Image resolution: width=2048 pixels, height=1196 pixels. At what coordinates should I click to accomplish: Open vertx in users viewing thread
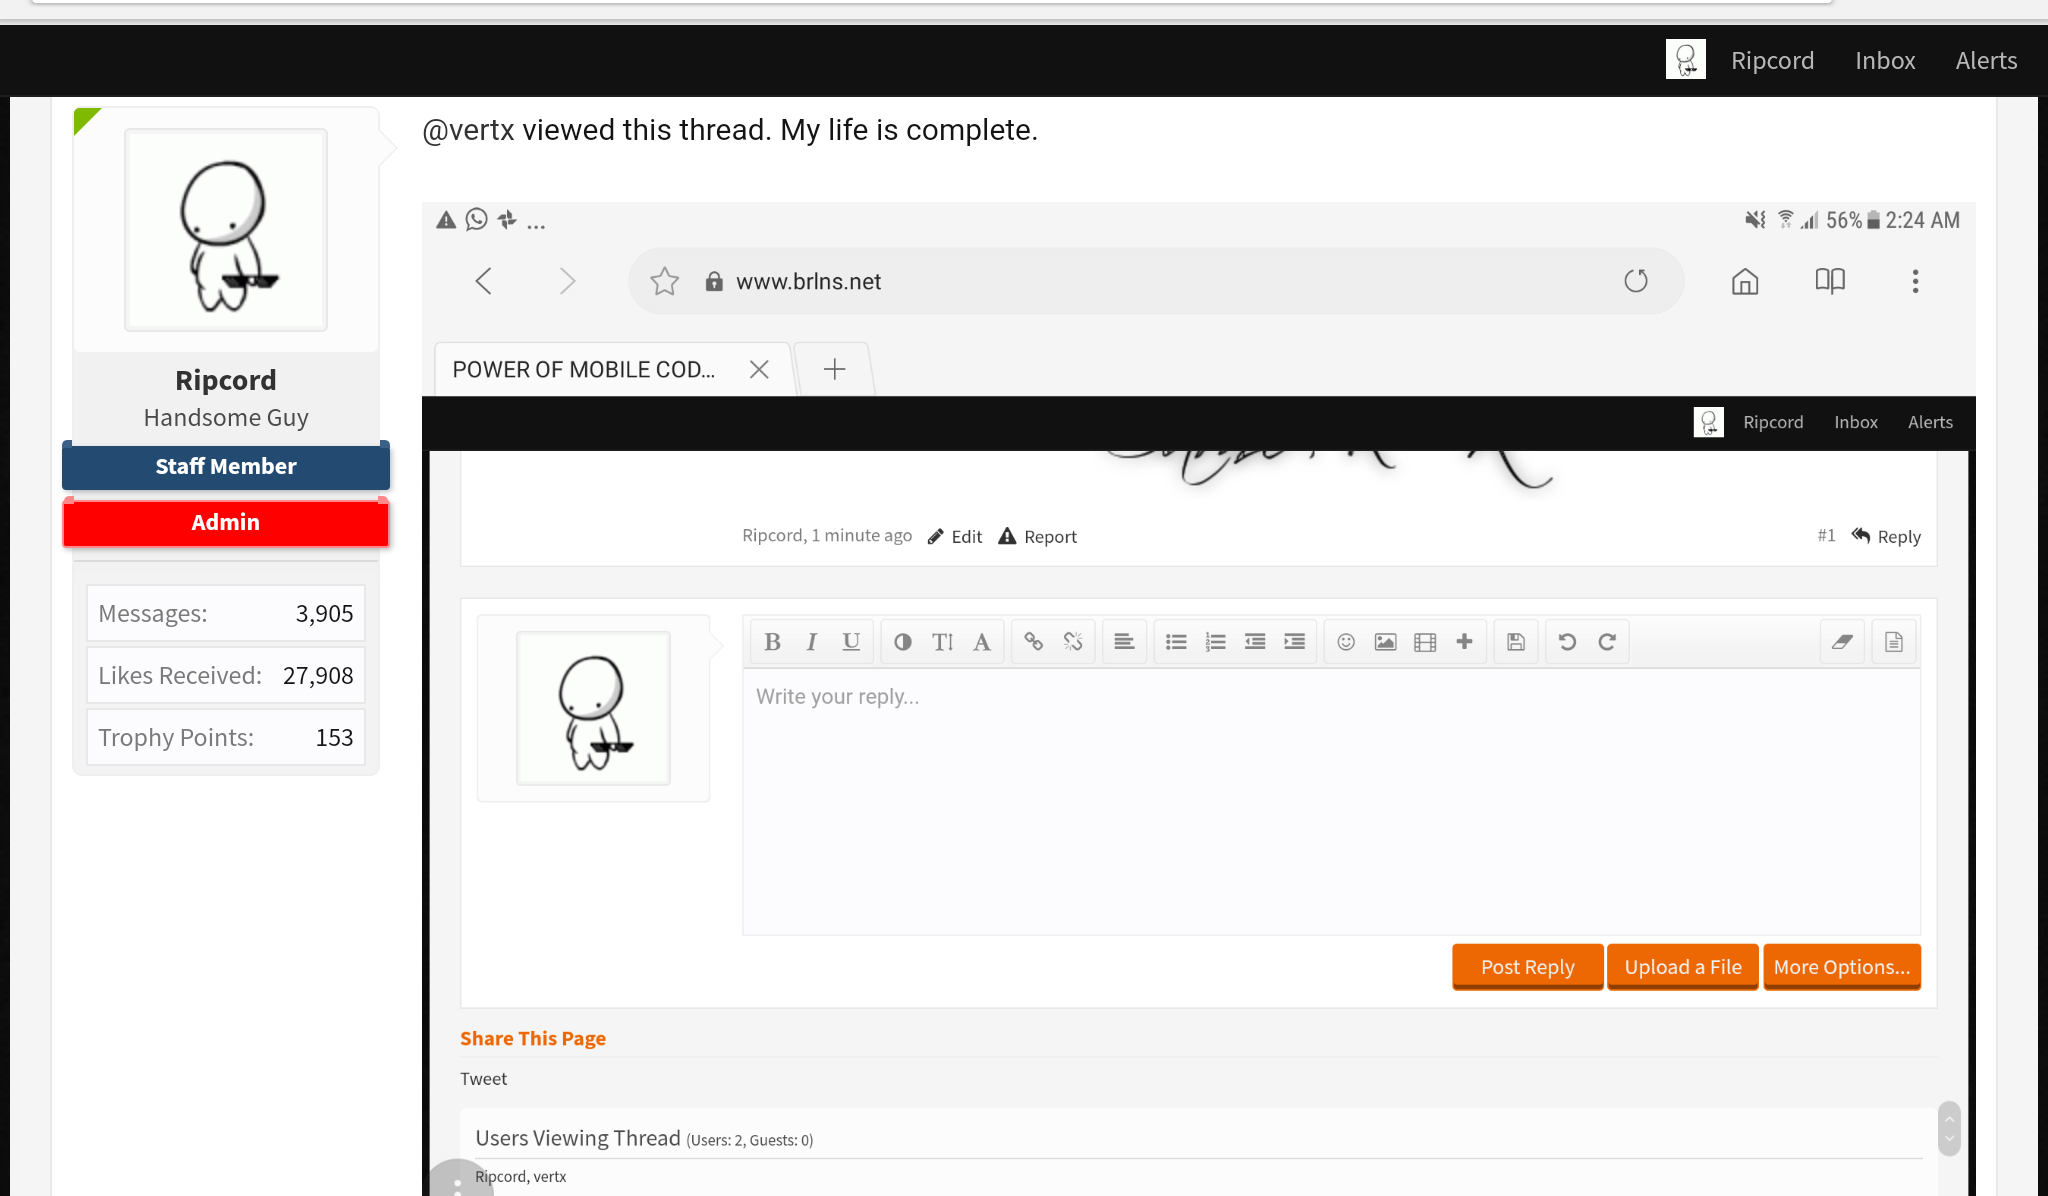[x=549, y=1176]
